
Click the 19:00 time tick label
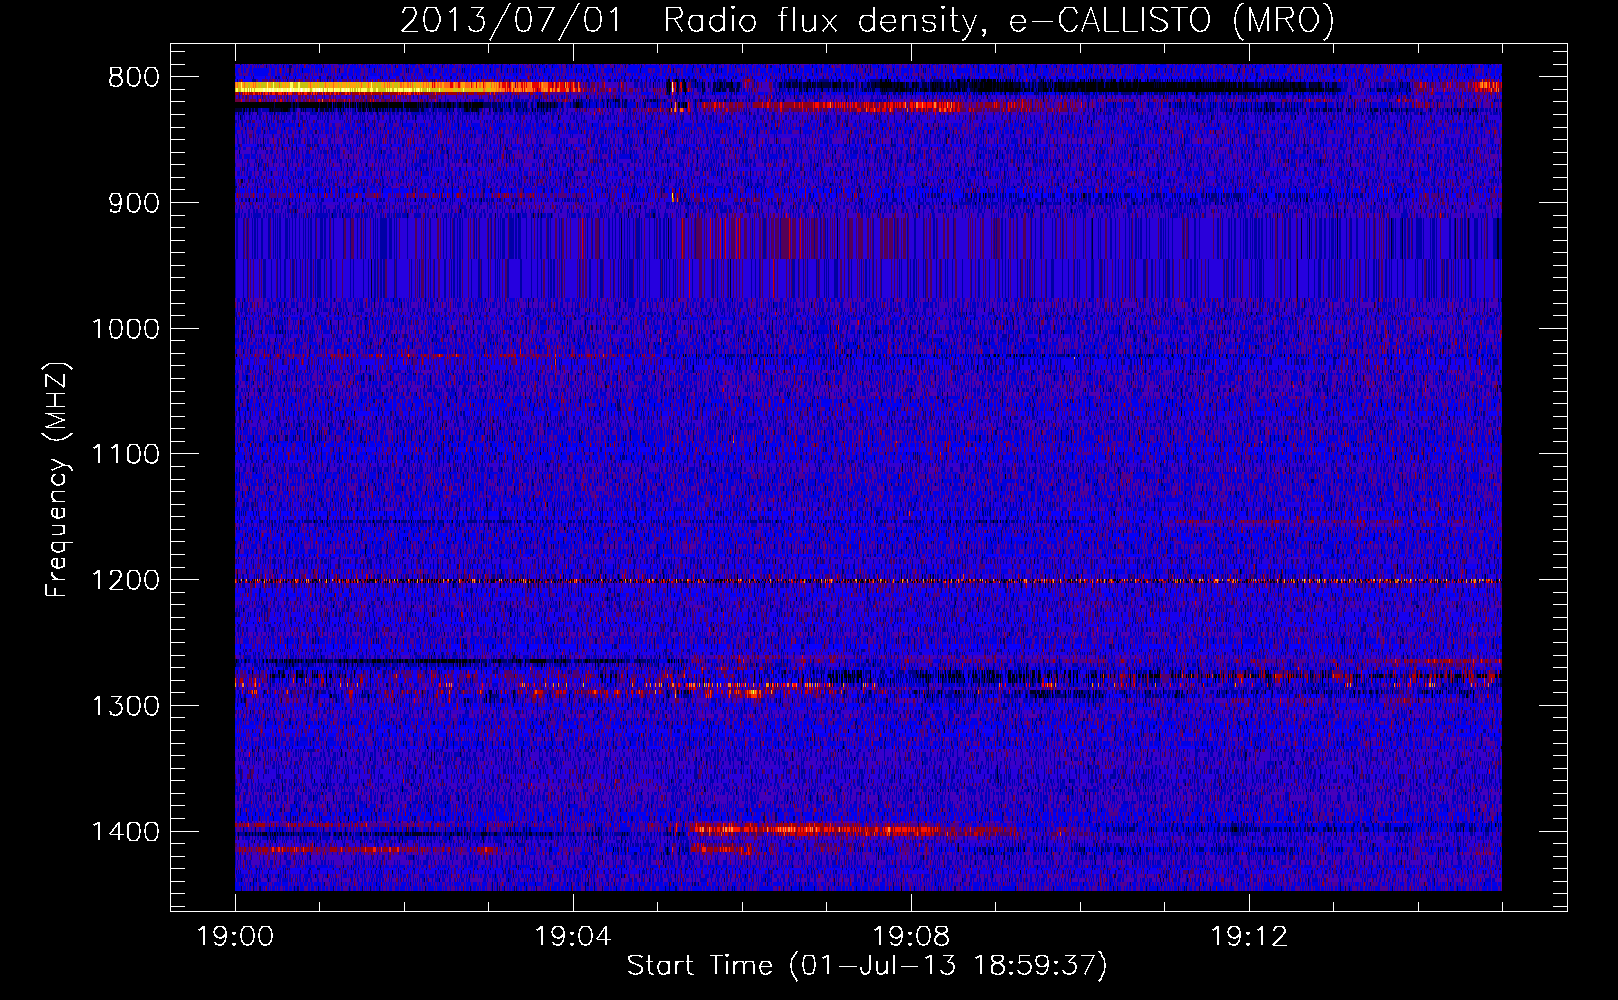tap(235, 937)
